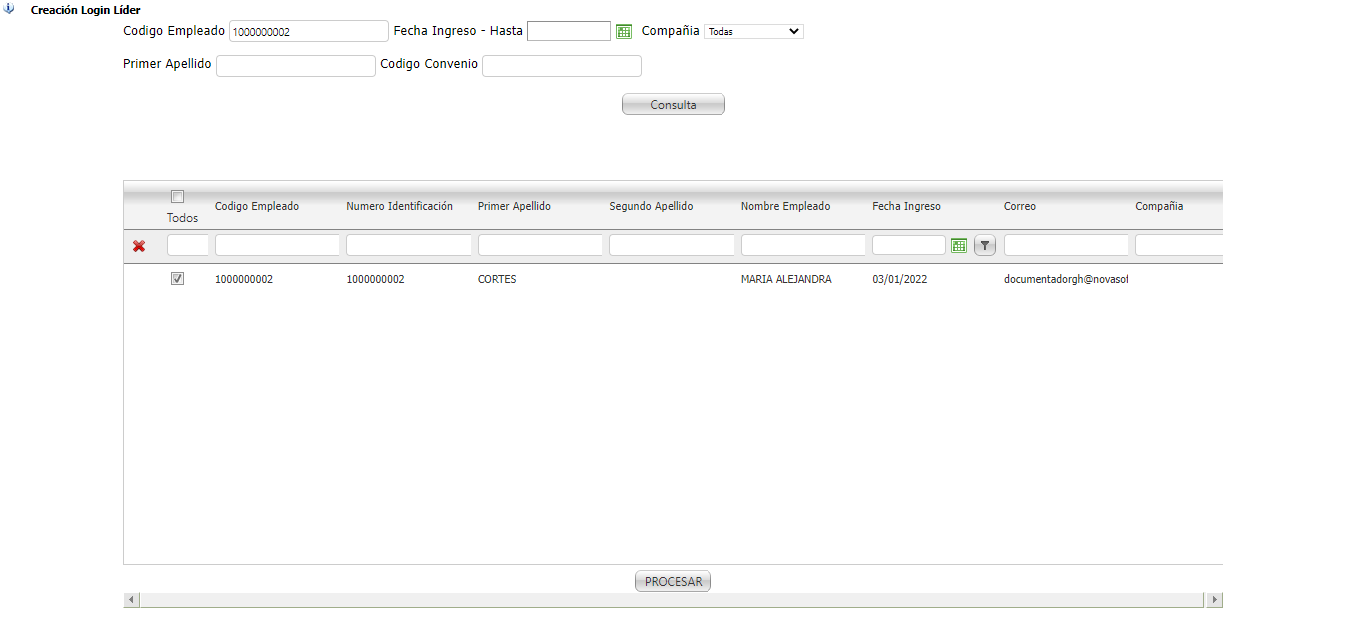
Task: Click horizontal scrollbar left arrow
Action: click(x=132, y=600)
